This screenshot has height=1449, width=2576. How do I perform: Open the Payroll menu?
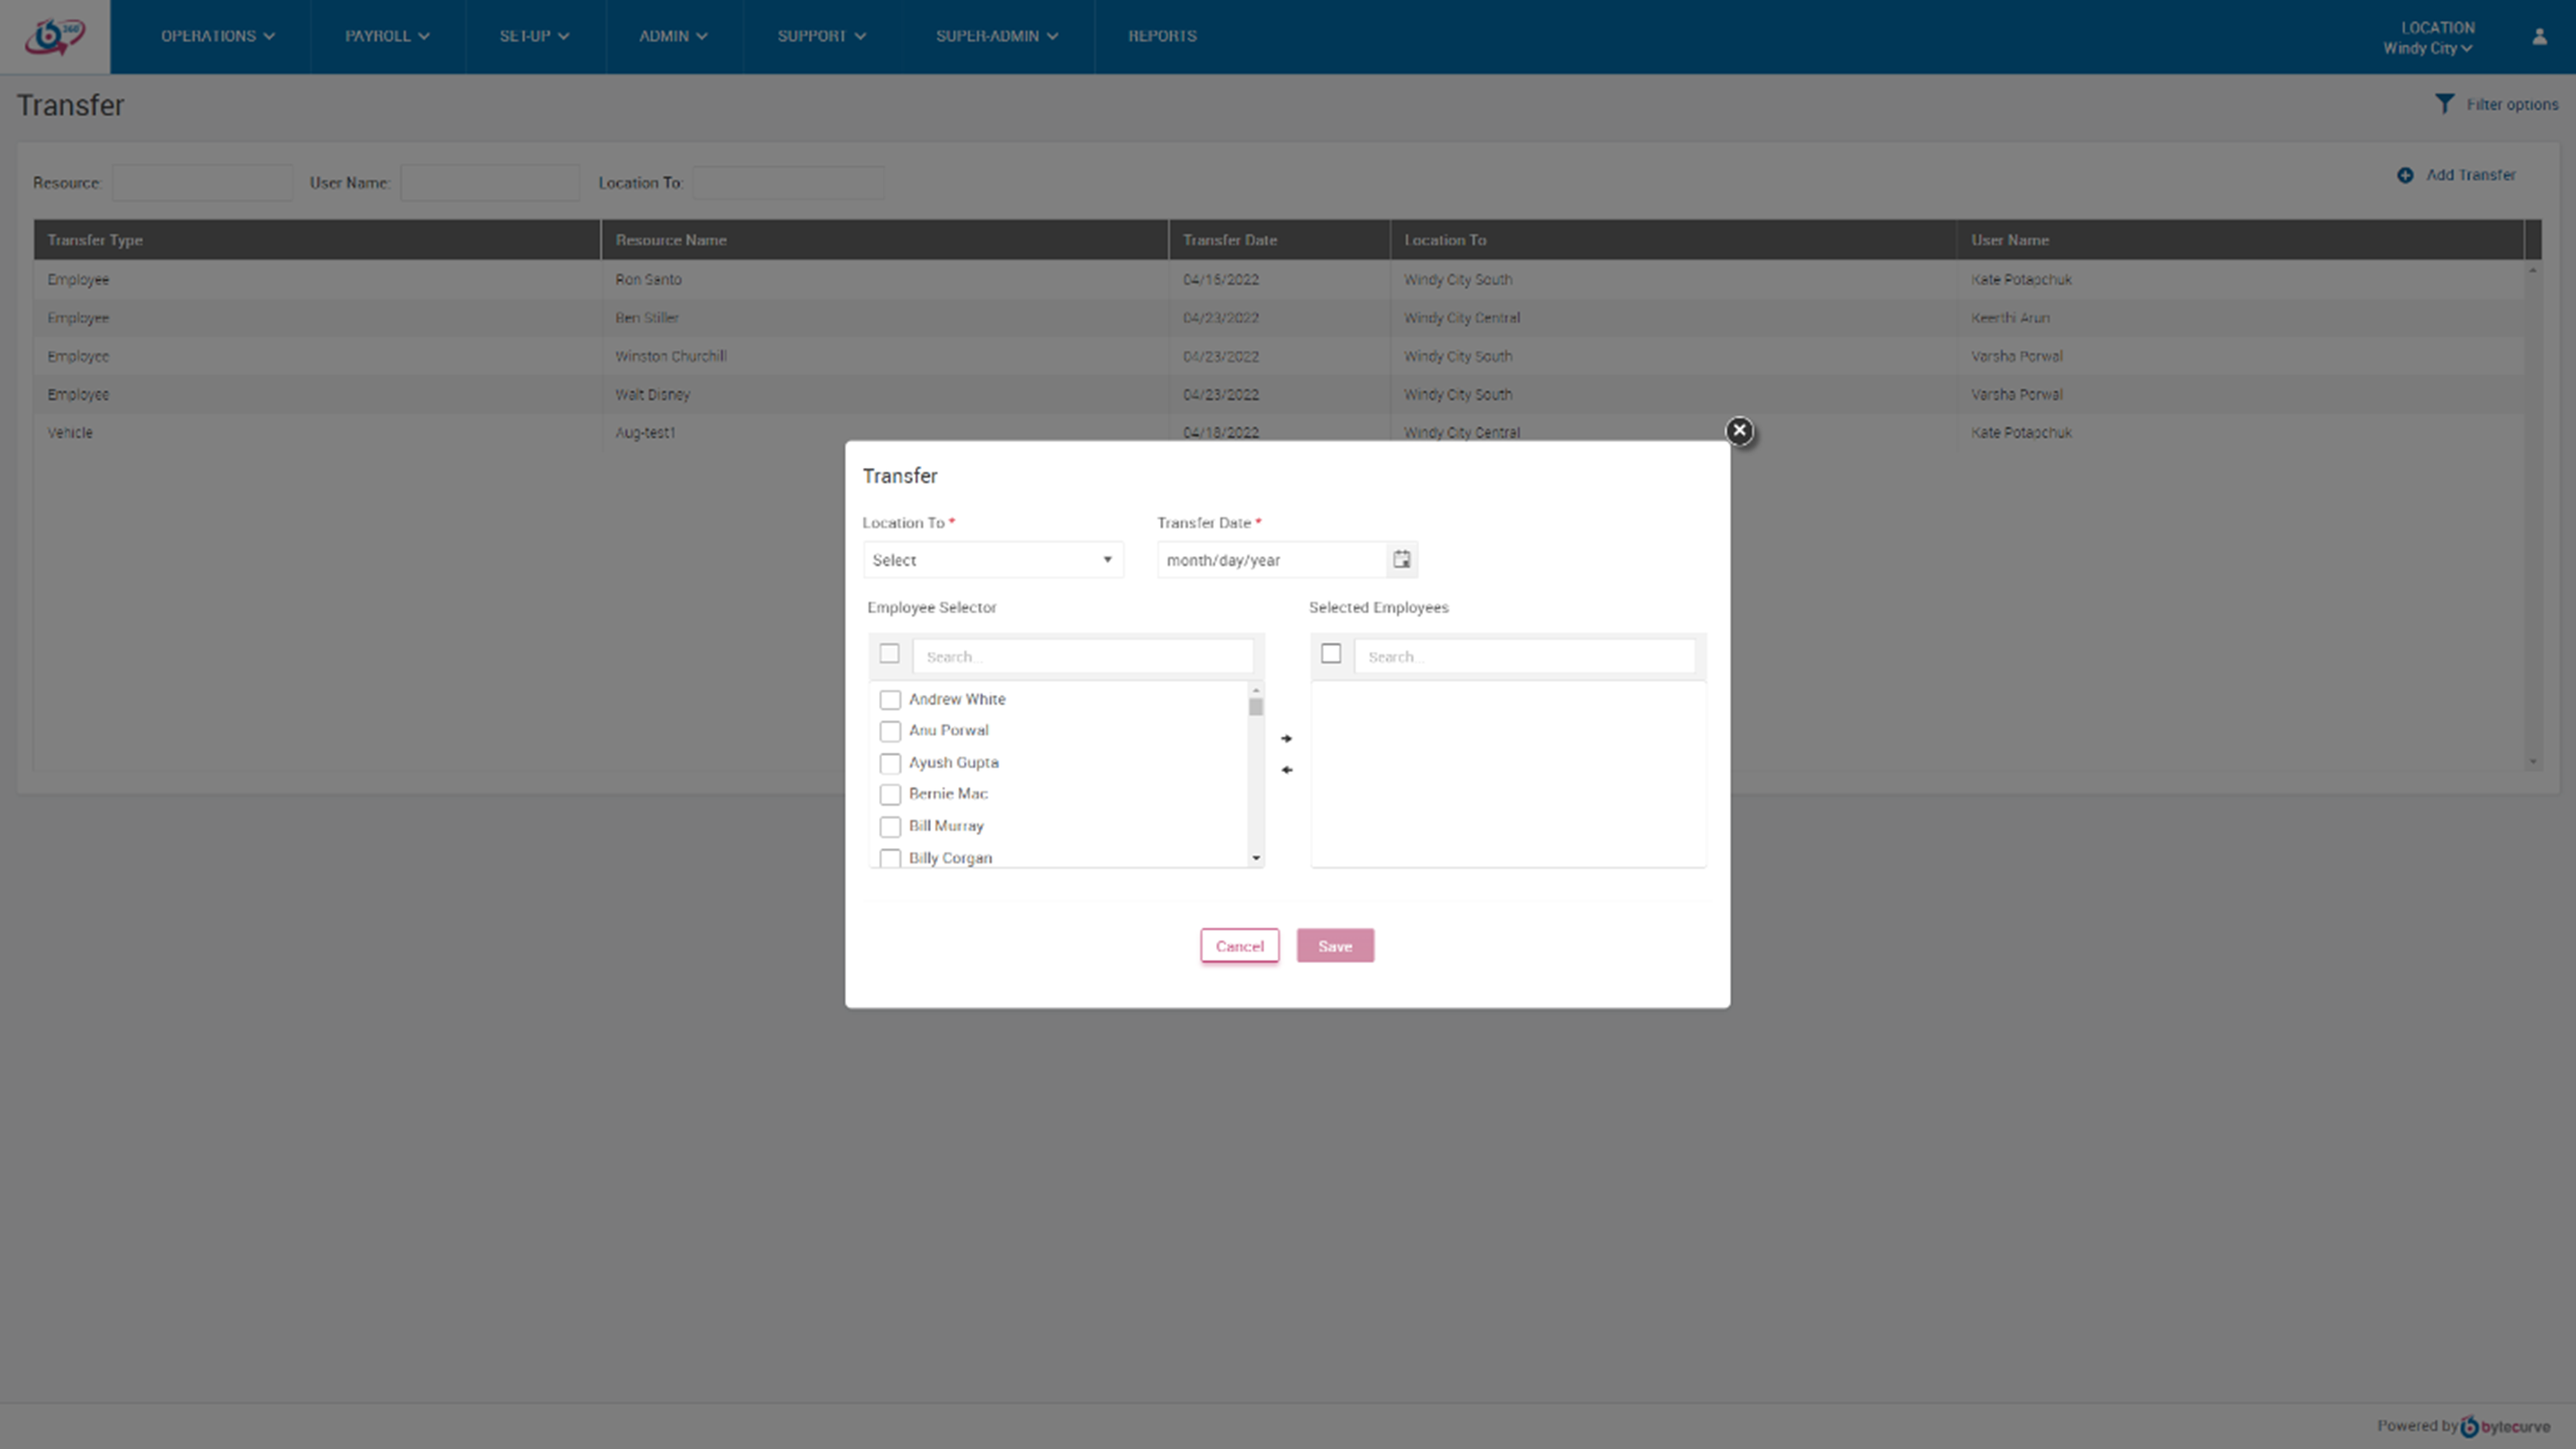tap(387, 36)
